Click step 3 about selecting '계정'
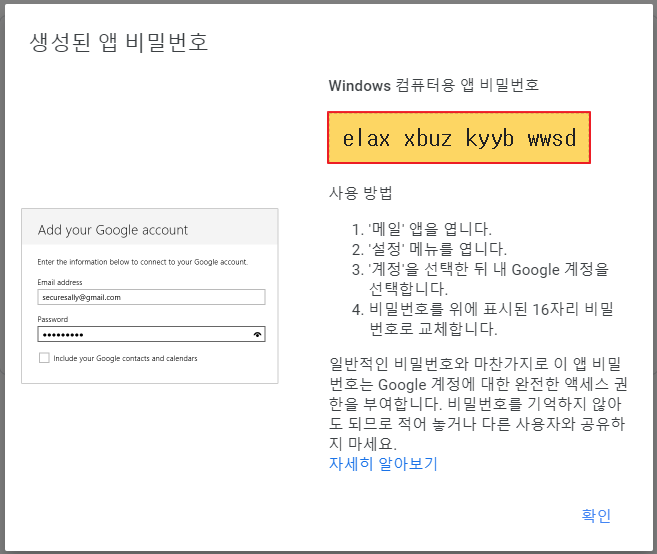Screen dimensions: 657x554 (x=480, y=278)
